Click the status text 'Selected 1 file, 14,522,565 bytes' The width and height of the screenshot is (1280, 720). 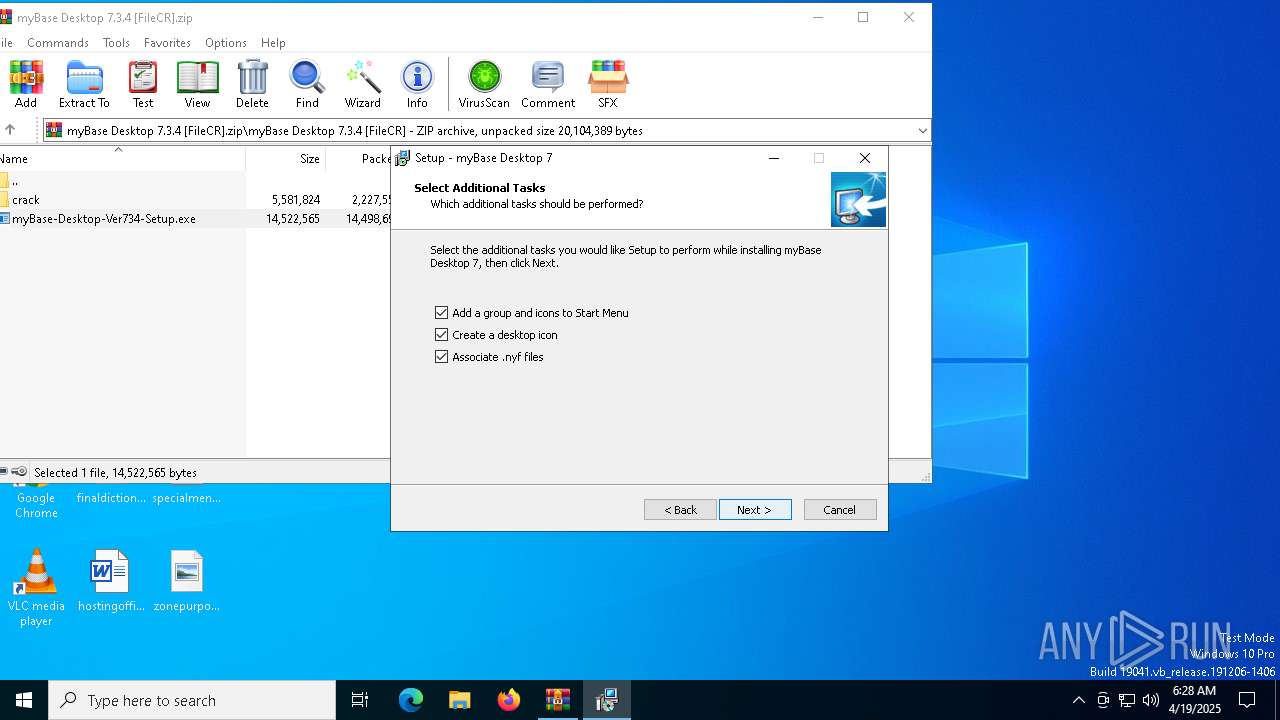pos(115,473)
